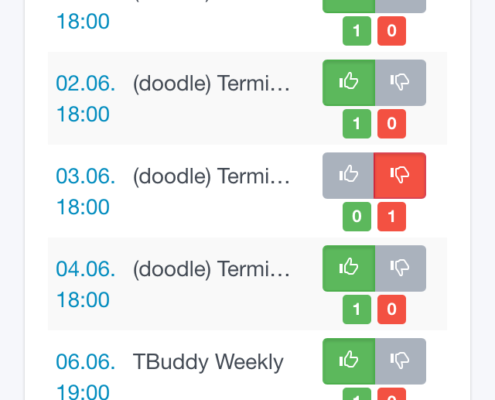The image size is (495, 400).
Task: Thumbs up TBuddy Weekly on 06.06.
Action: click(349, 361)
